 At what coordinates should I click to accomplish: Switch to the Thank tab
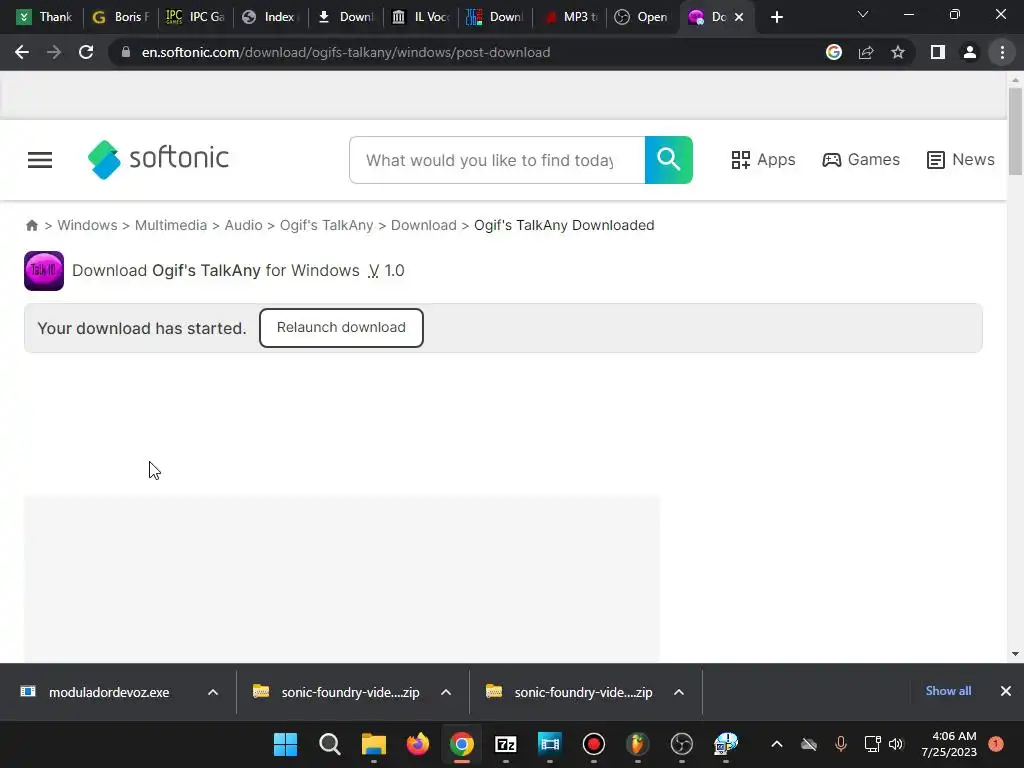tap(44, 17)
